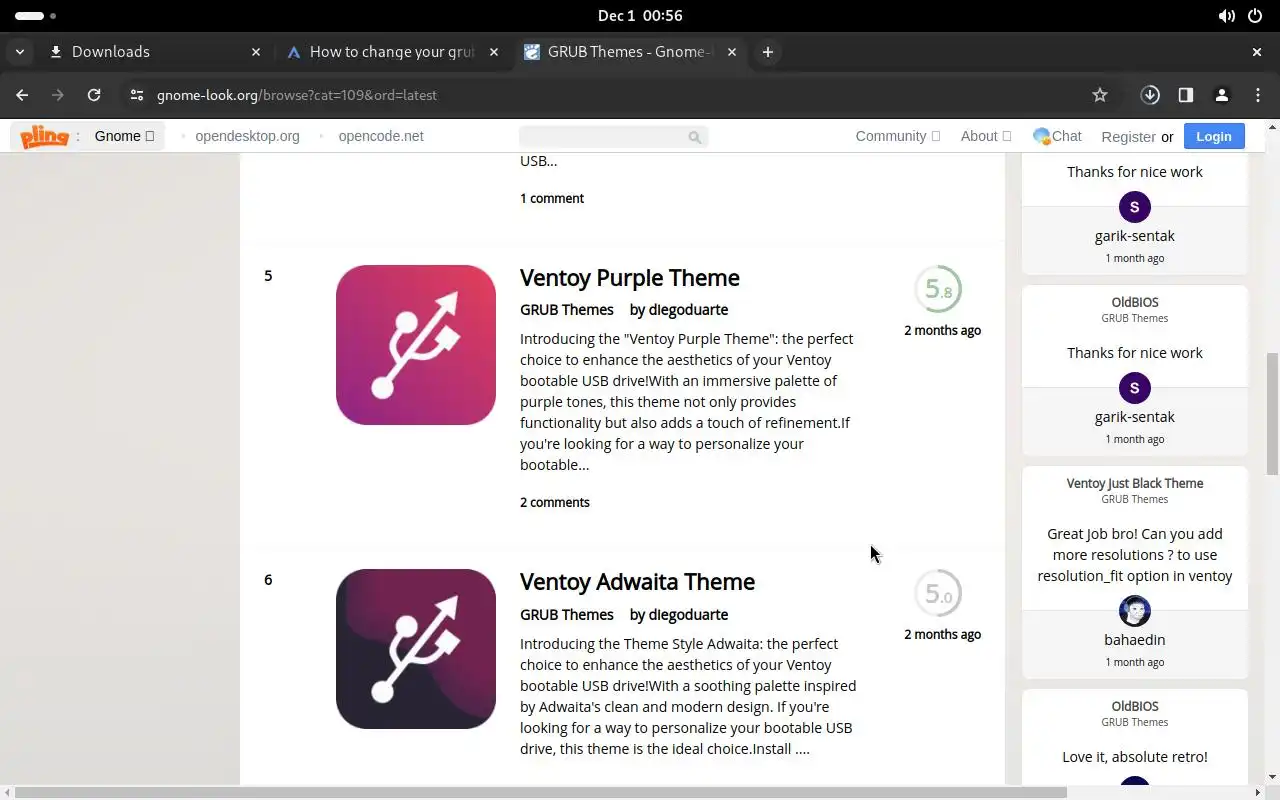Viewport: 1280px width, 800px height.
Task: Click the 5.0 rating circle
Action: coord(938,593)
